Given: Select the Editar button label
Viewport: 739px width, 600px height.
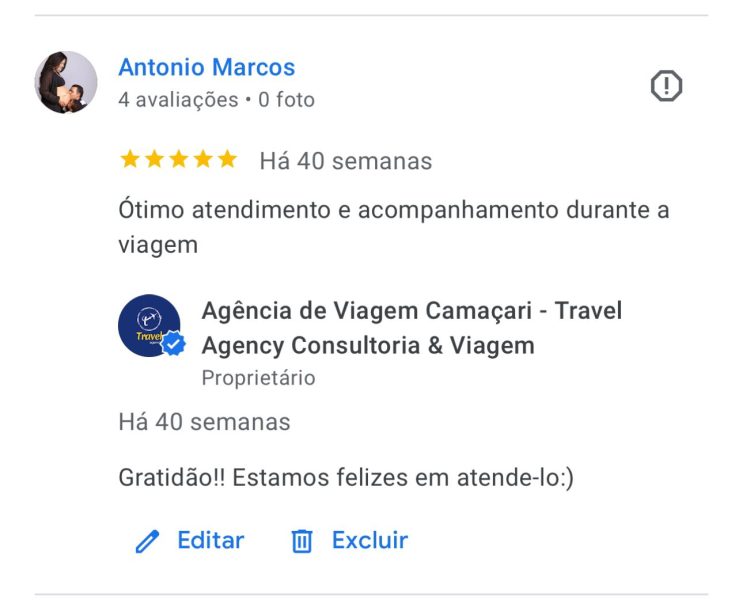Looking at the screenshot, I should click(x=211, y=540).
